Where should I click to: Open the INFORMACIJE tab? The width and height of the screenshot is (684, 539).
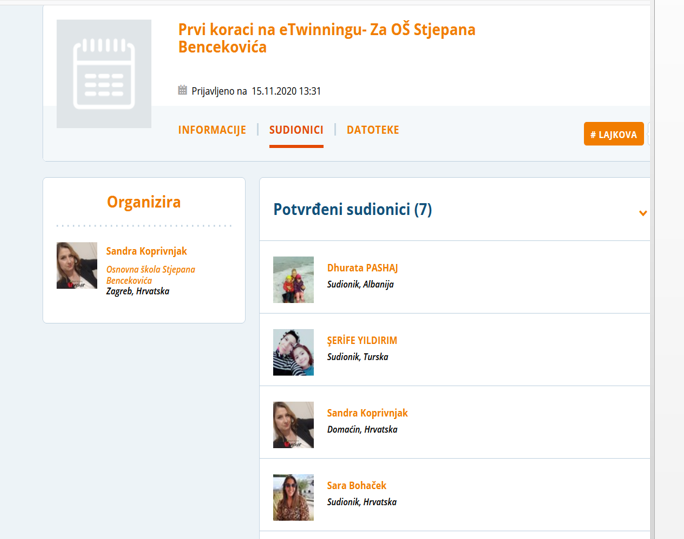pos(212,130)
